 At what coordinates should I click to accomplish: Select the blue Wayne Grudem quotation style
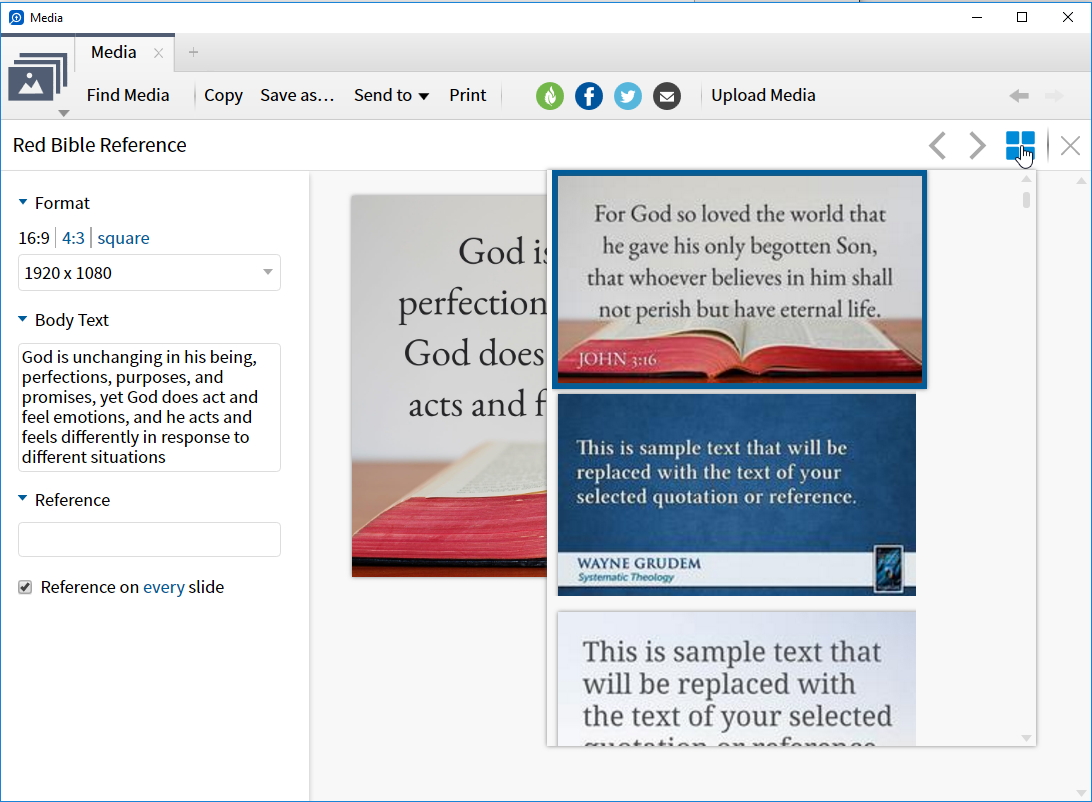coord(737,495)
